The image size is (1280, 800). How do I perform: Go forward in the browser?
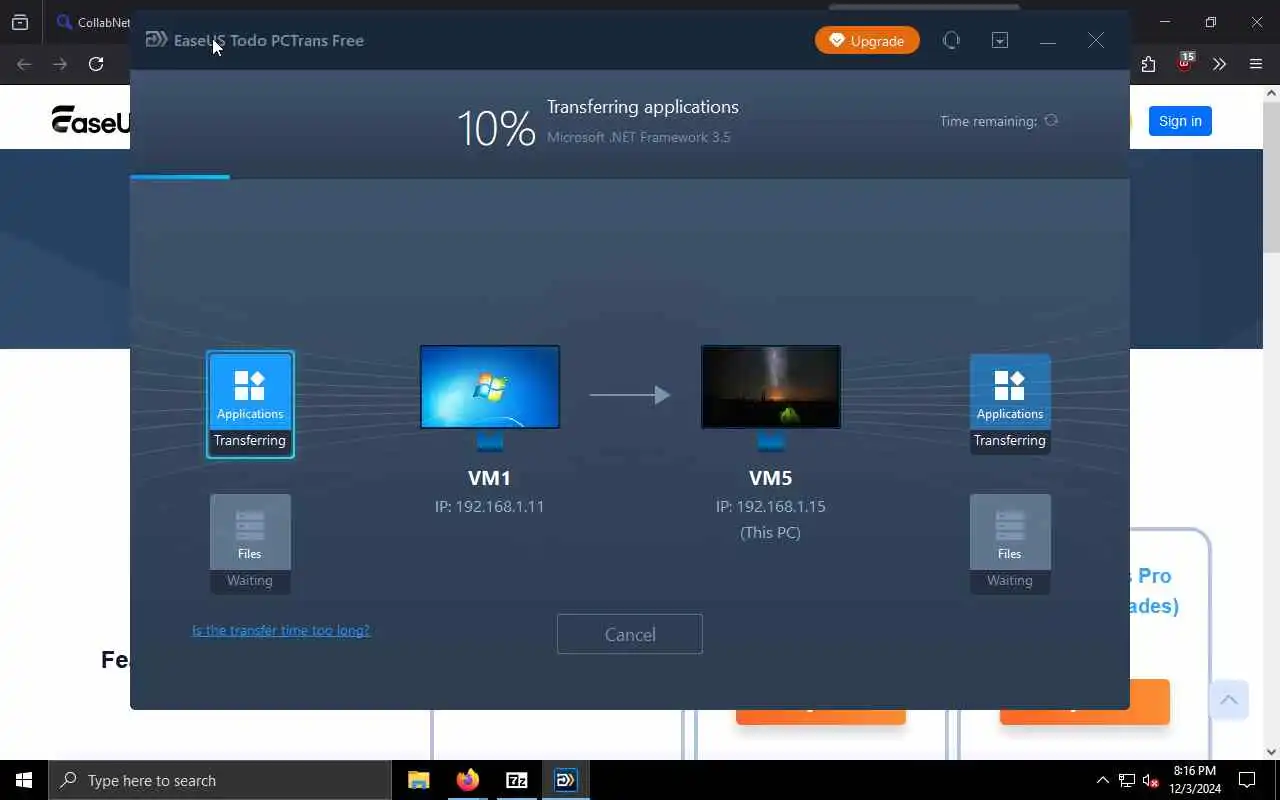click(x=60, y=64)
